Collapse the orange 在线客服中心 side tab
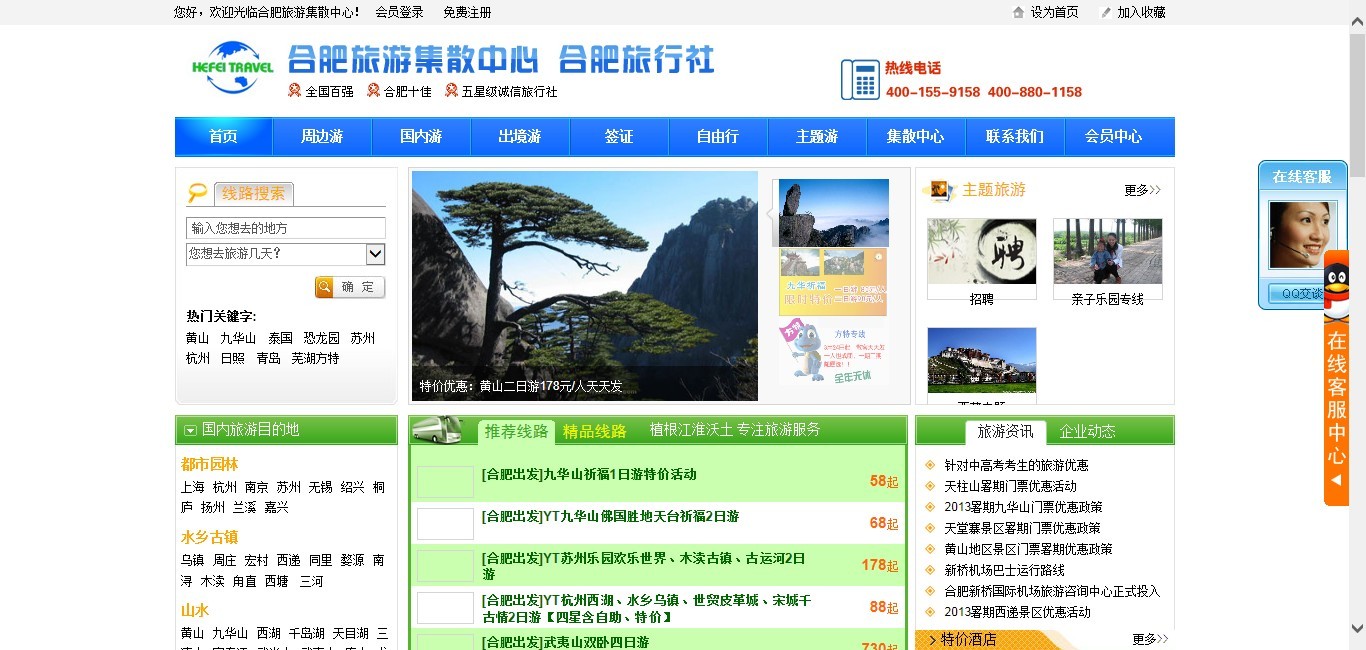1366x650 pixels. [x=1335, y=481]
